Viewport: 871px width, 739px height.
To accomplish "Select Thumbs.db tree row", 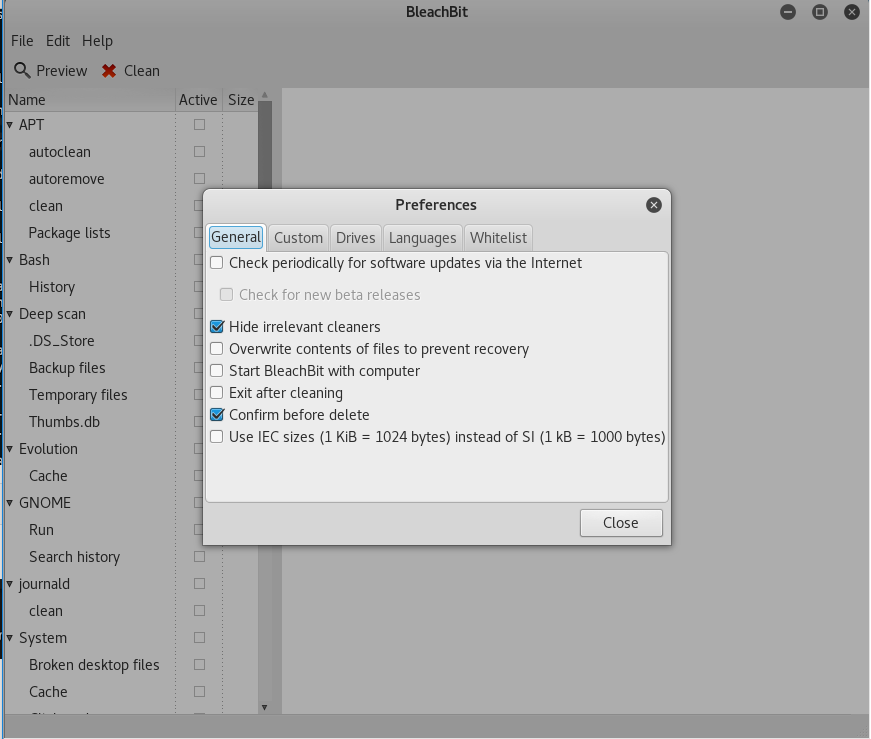I will (64, 422).
